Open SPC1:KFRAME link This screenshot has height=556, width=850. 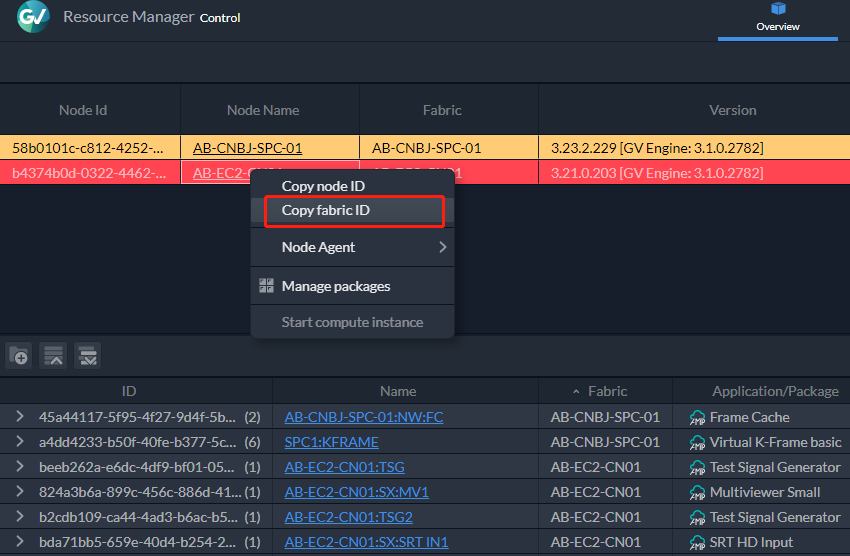[331, 442]
